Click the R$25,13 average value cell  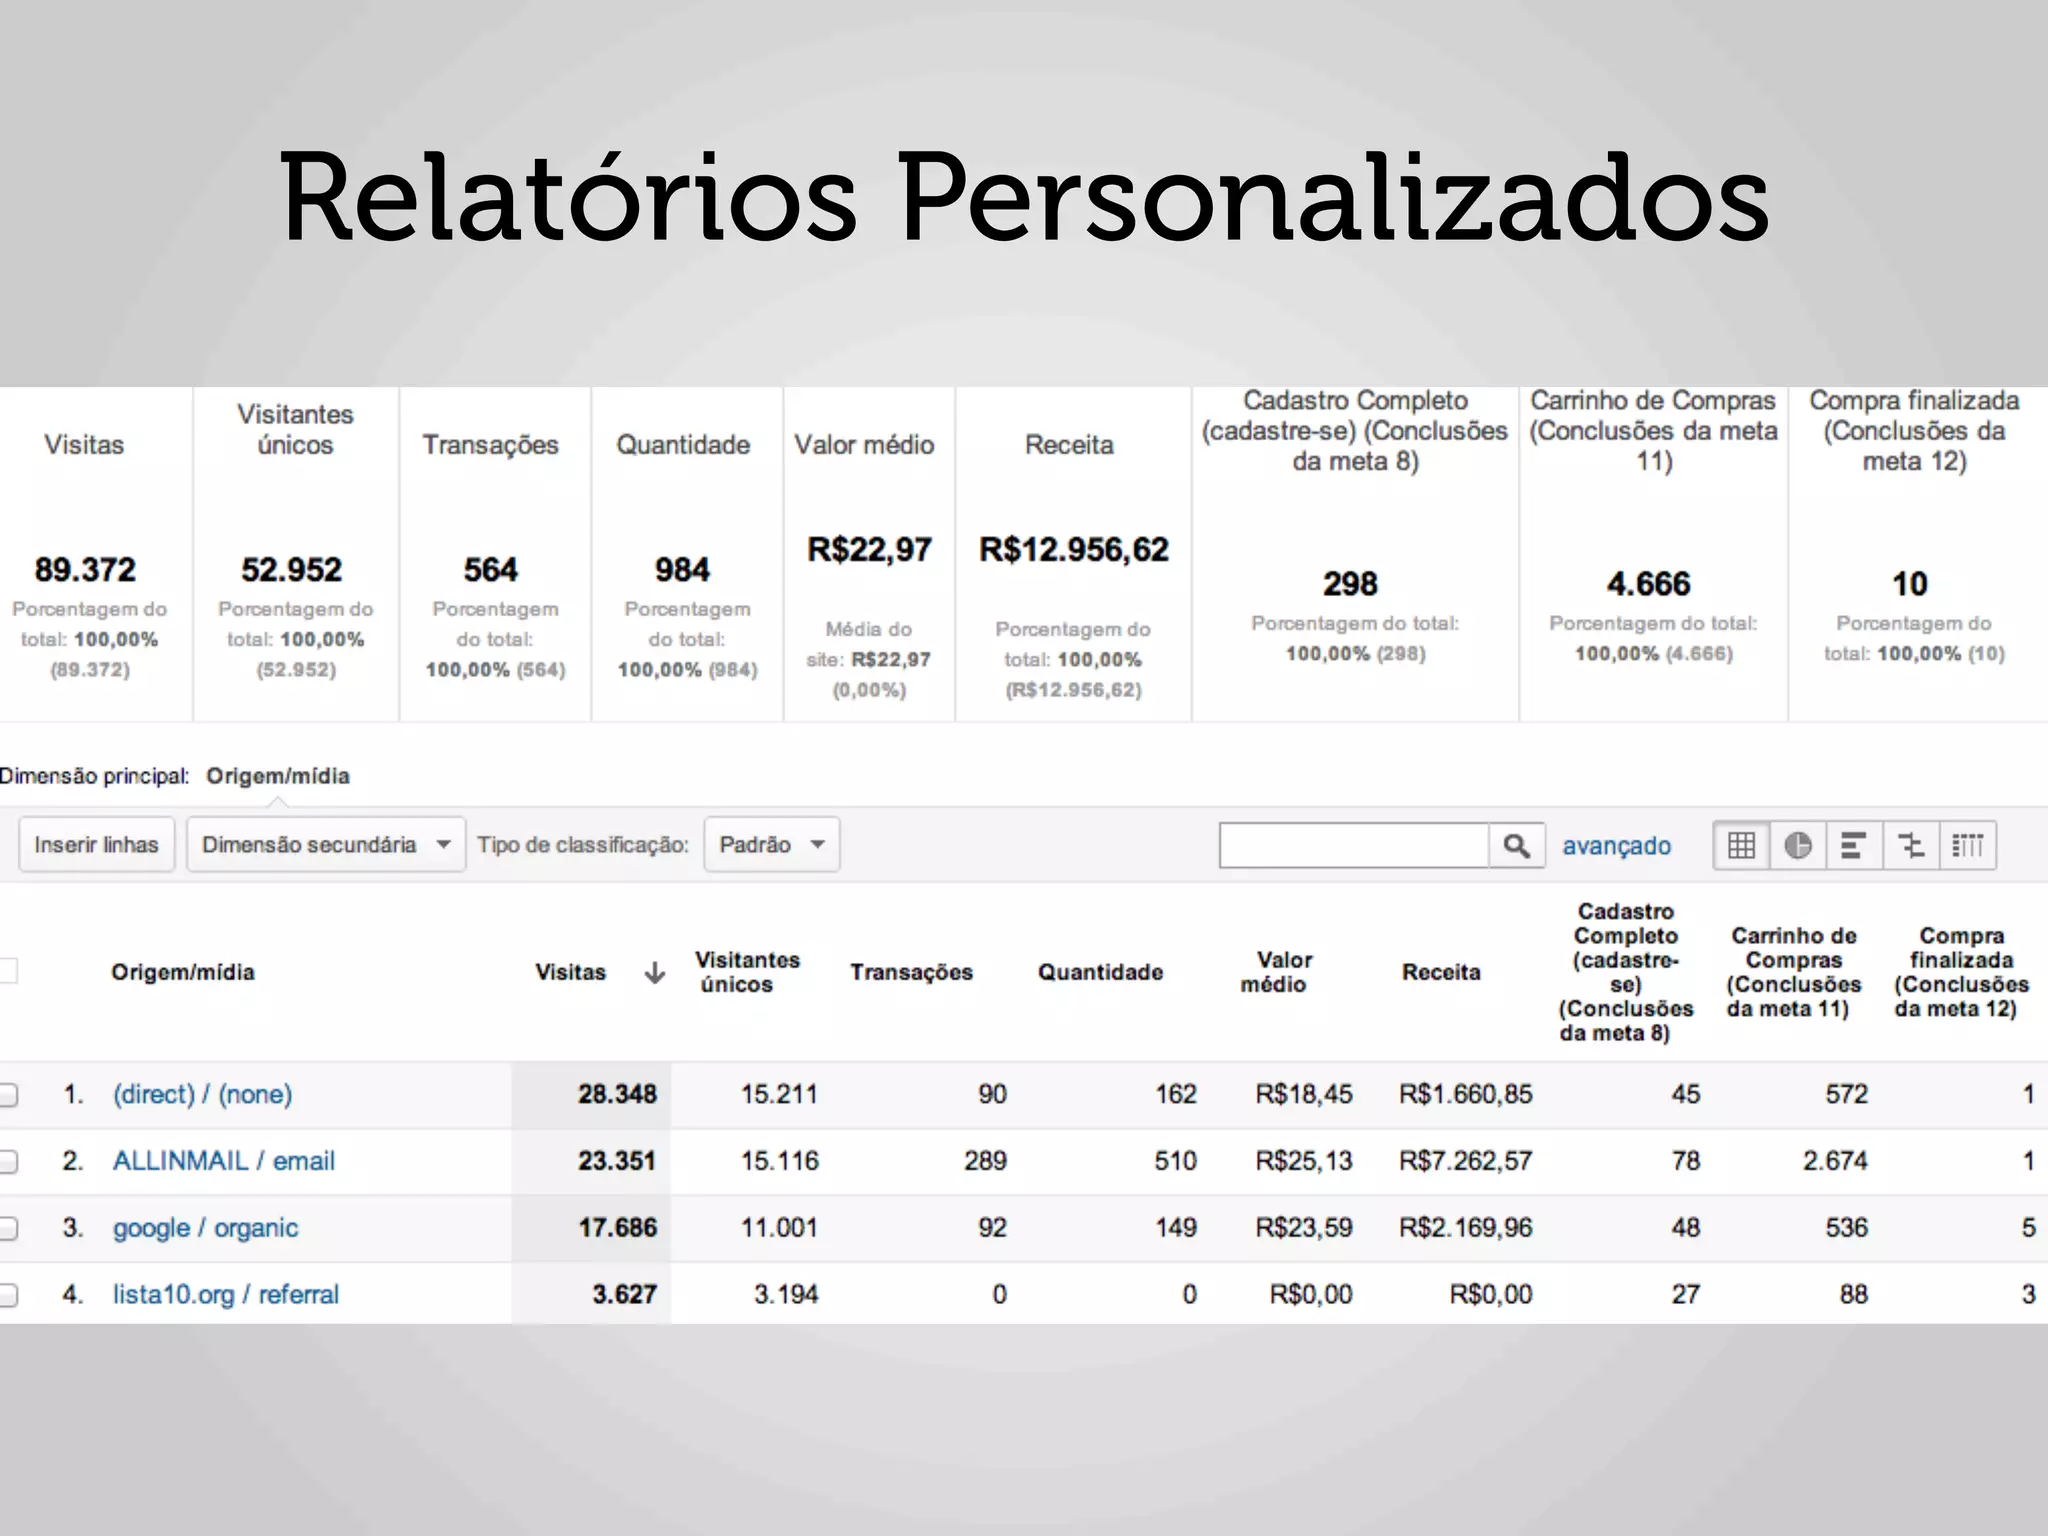tap(1304, 1161)
